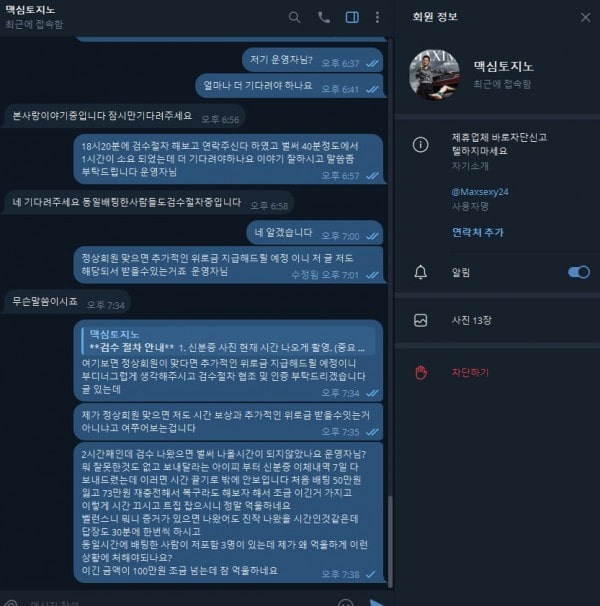
Task: Open the quoted 검수 절차 안내 reply
Action: [x=228, y=341]
